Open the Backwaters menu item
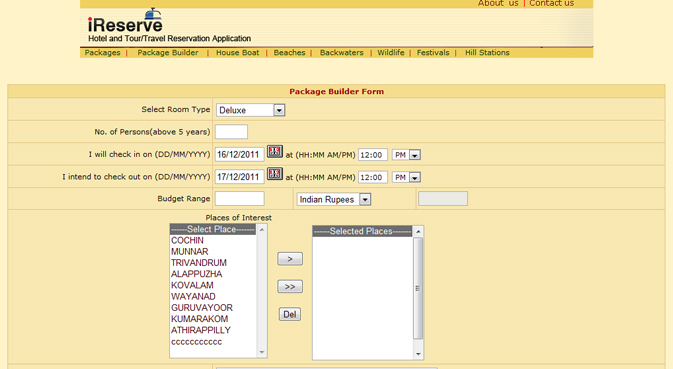This screenshot has height=369, width=673. pos(342,52)
